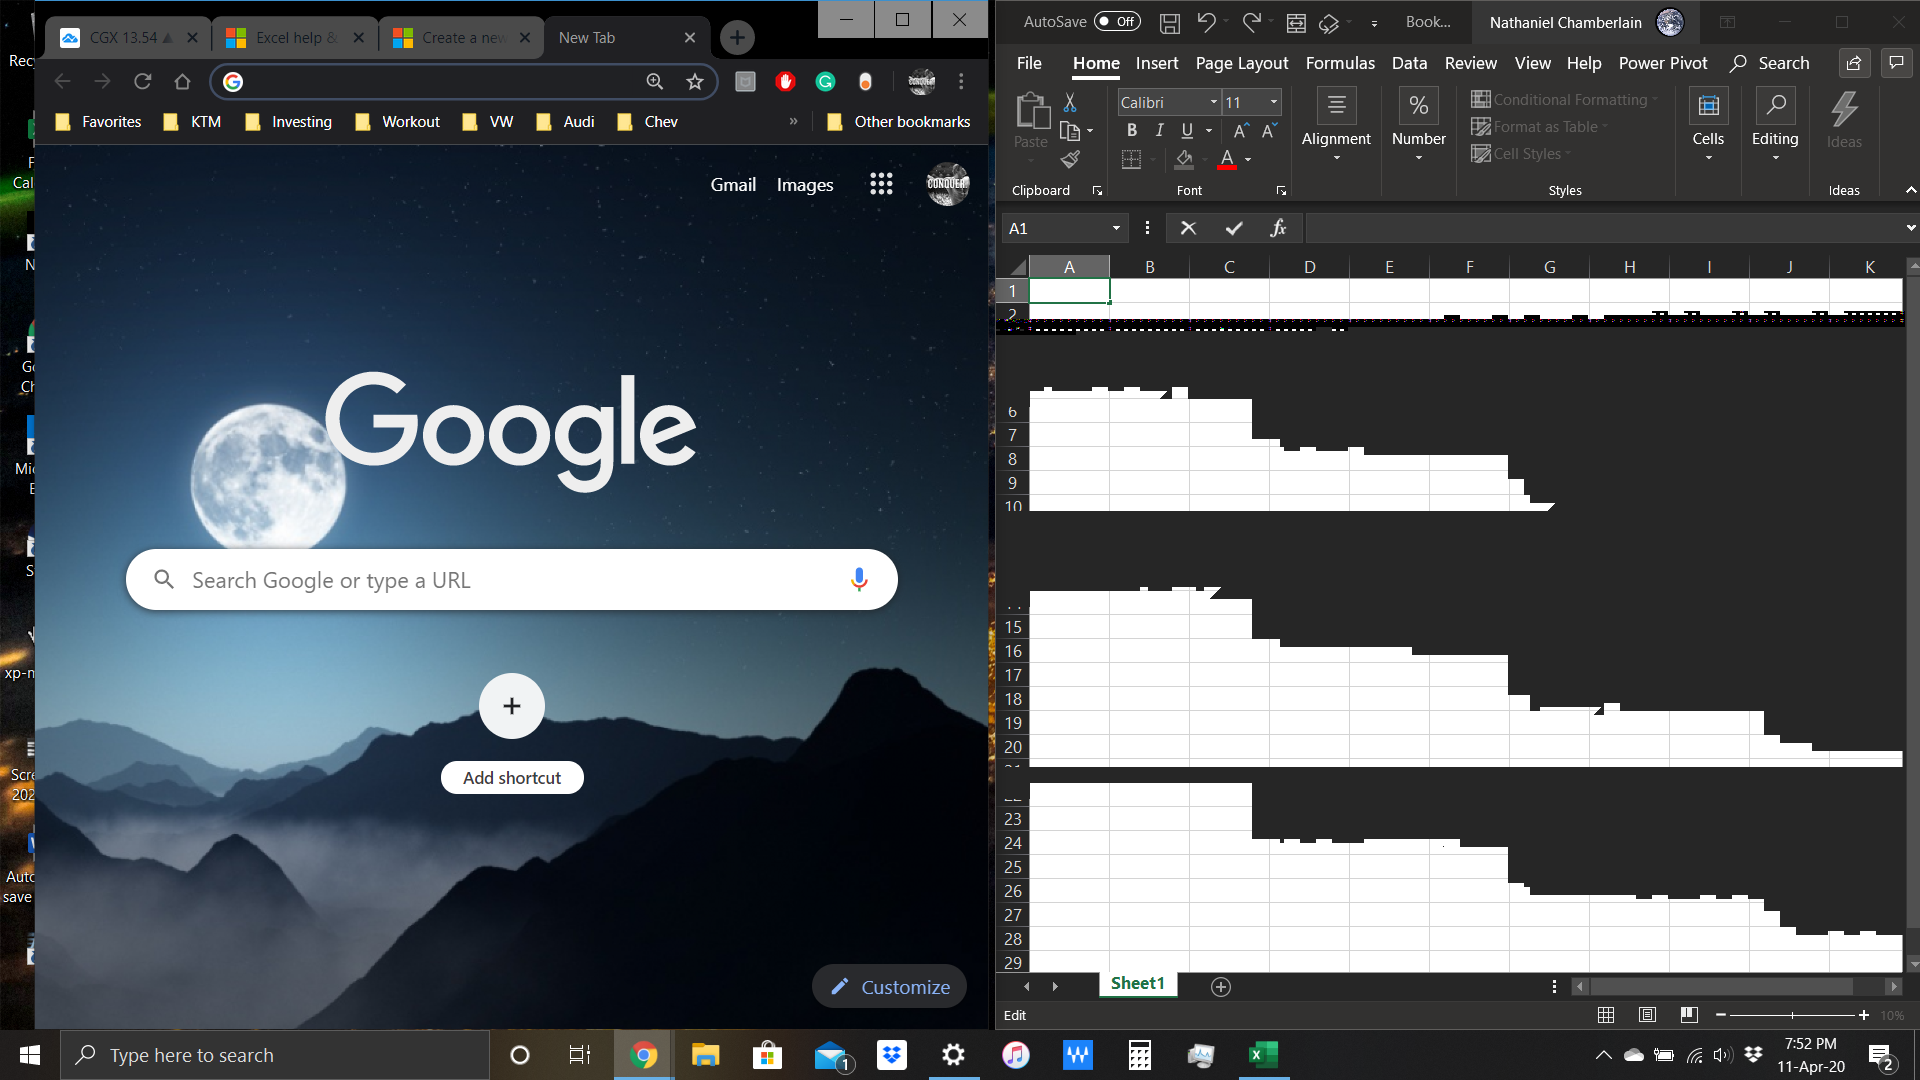The width and height of the screenshot is (1920, 1080).
Task: Click Increase Font Size icon
Action: coord(1240,130)
